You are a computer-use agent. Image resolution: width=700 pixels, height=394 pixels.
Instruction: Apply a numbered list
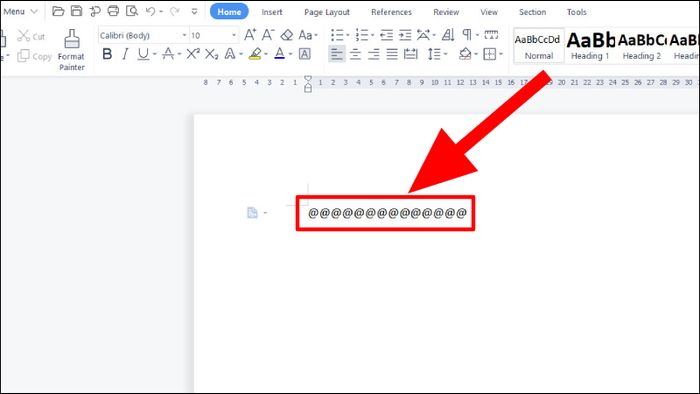coord(362,35)
